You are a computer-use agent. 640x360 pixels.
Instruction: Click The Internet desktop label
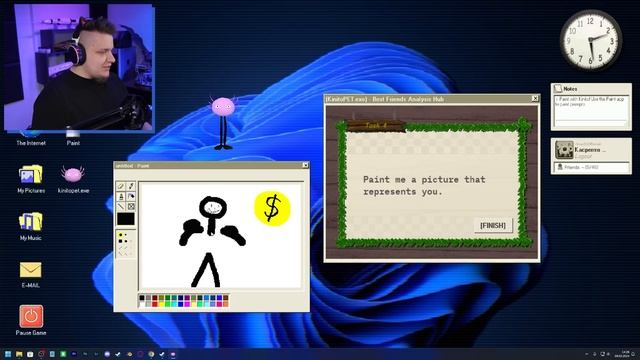31,143
